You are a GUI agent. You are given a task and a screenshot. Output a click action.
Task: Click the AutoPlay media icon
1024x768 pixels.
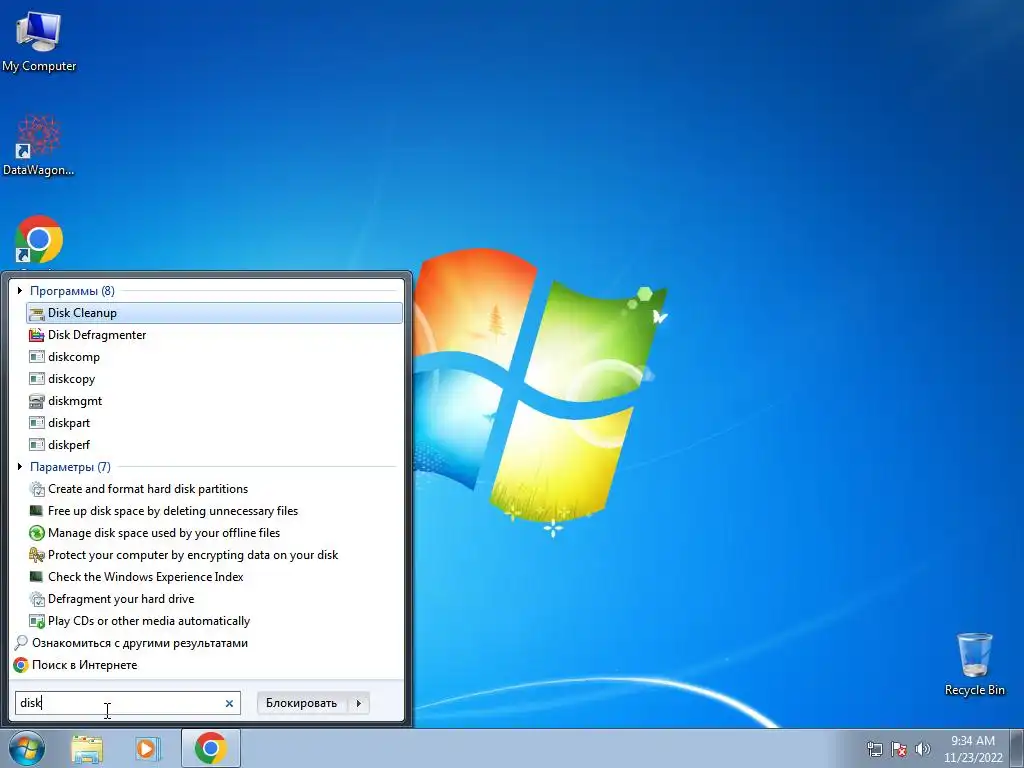pyautogui.click(x=37, y=621)
